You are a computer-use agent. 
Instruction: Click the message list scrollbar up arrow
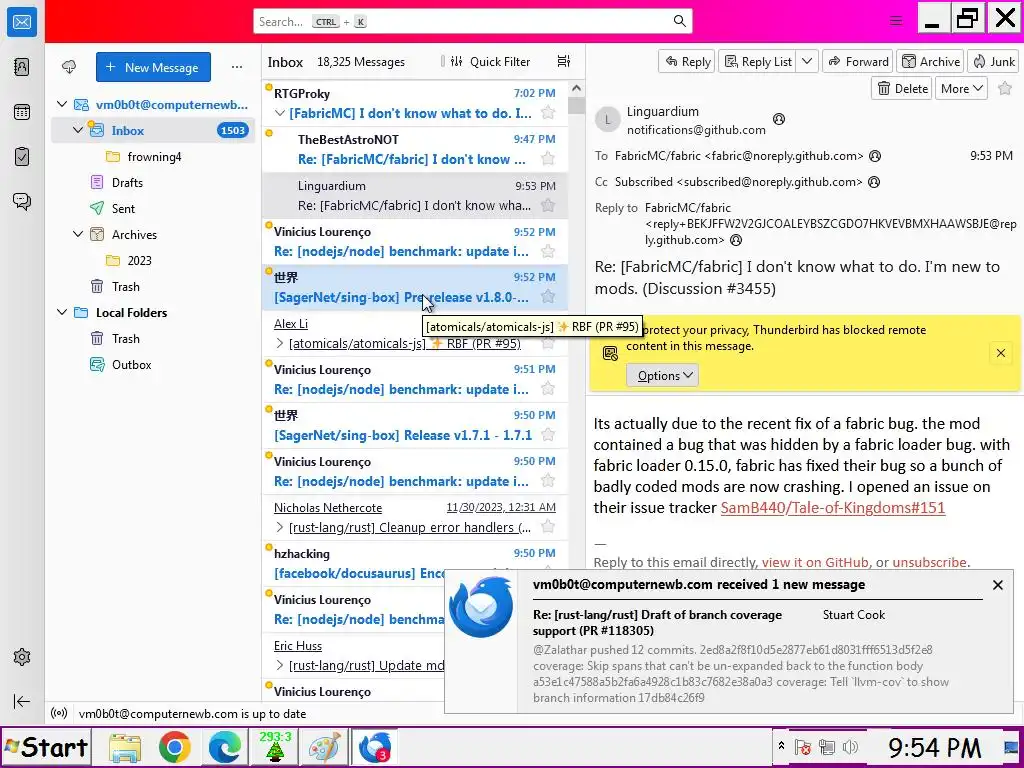(576, 89)
